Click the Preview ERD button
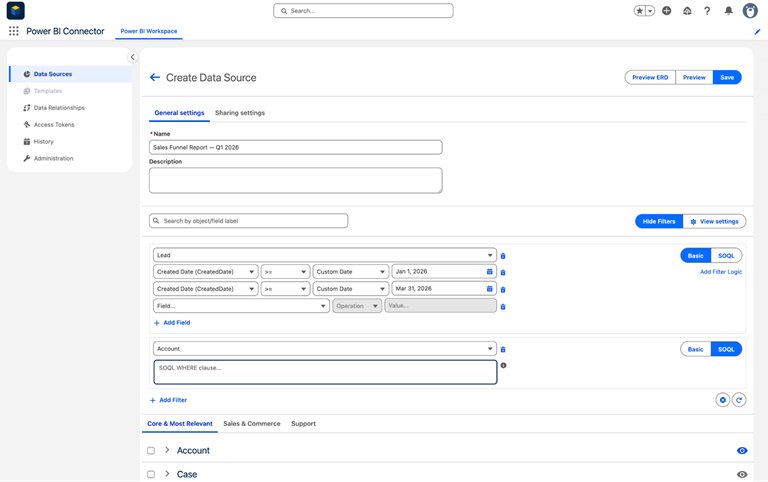The height and width of the screenshot is (482, 768). [x=650, y=77]
